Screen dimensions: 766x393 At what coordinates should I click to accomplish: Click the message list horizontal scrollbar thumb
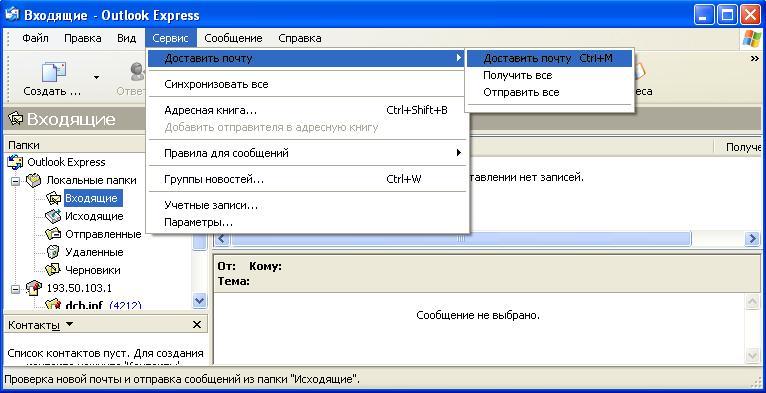[461, 239]
